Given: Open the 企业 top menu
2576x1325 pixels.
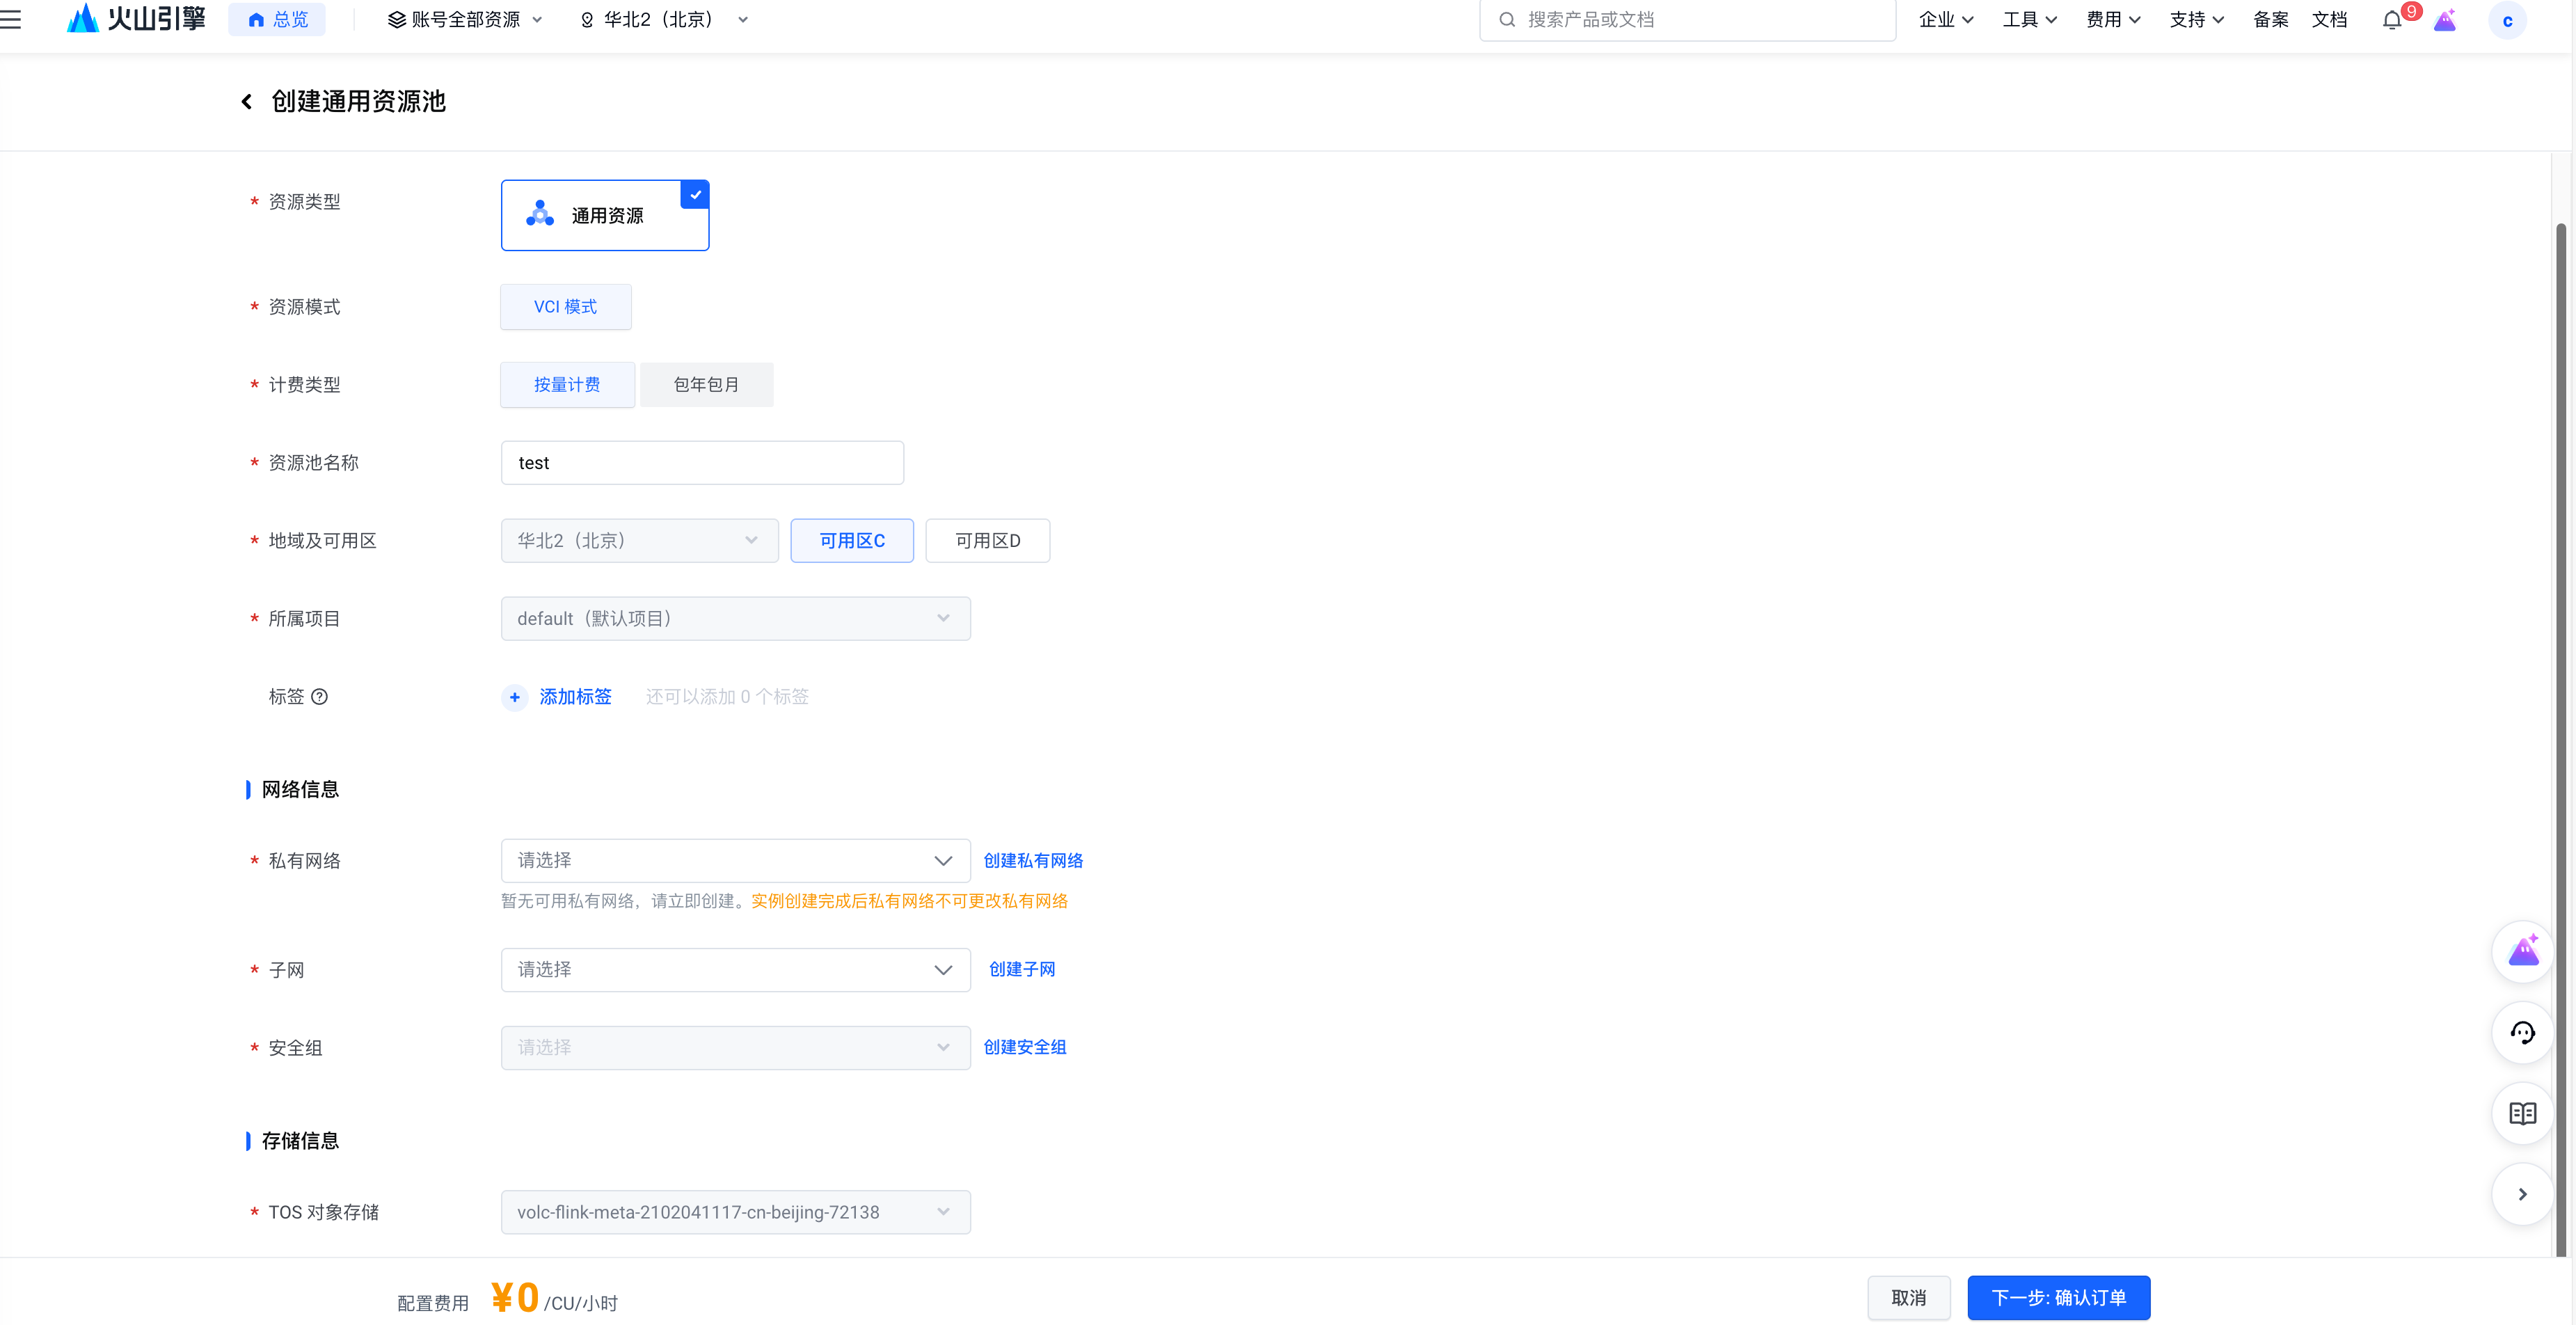Looking at the screenshot, I should 1945,19.
